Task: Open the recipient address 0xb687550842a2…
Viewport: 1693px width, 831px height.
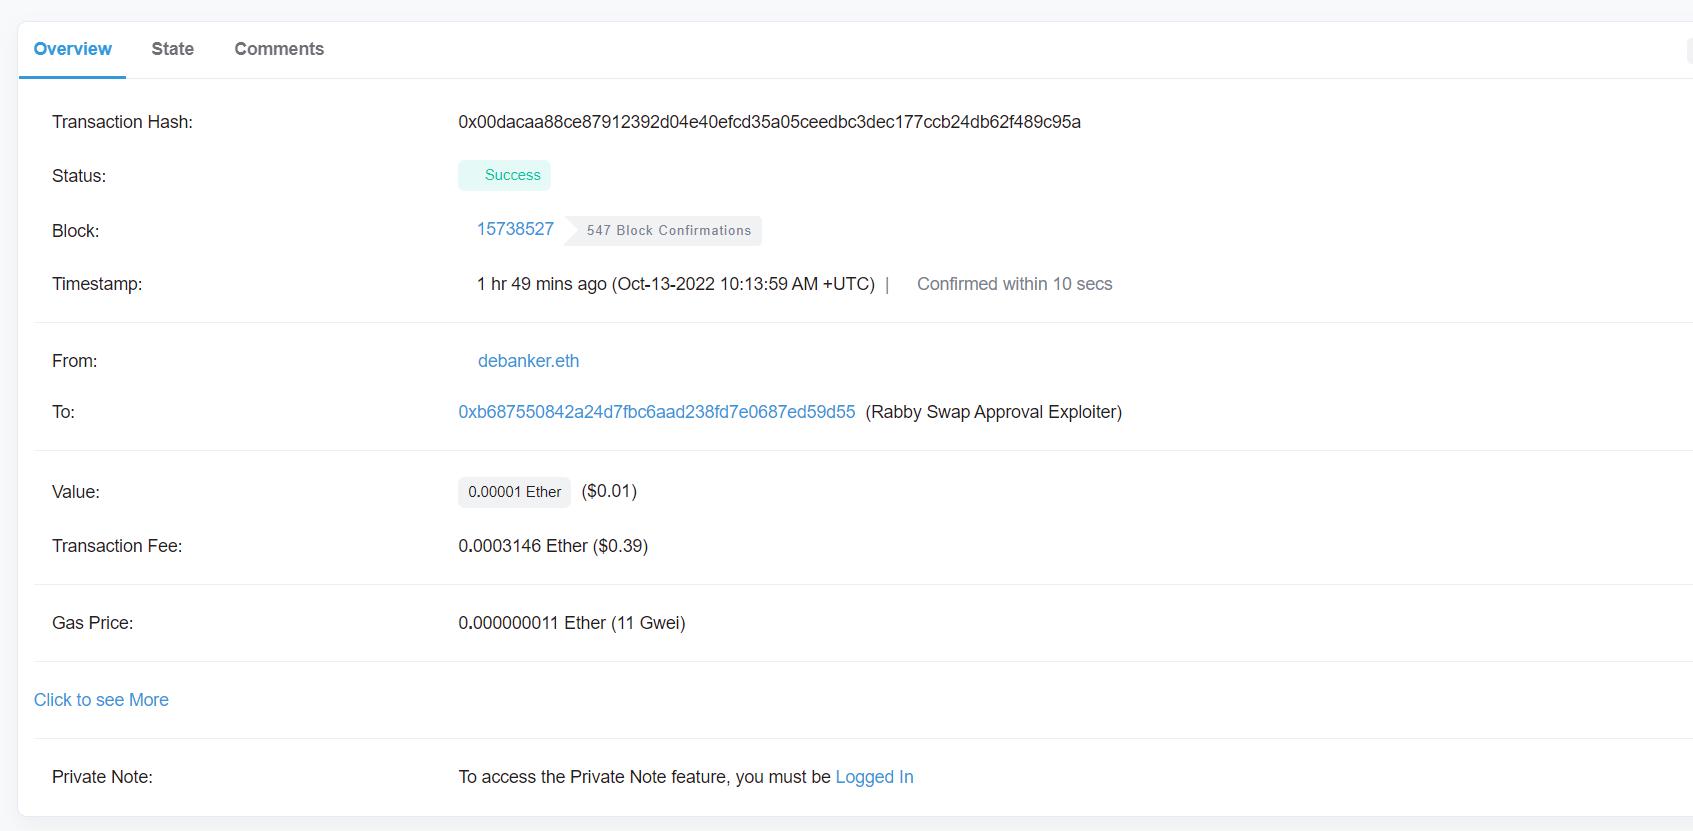Action: 656,412
